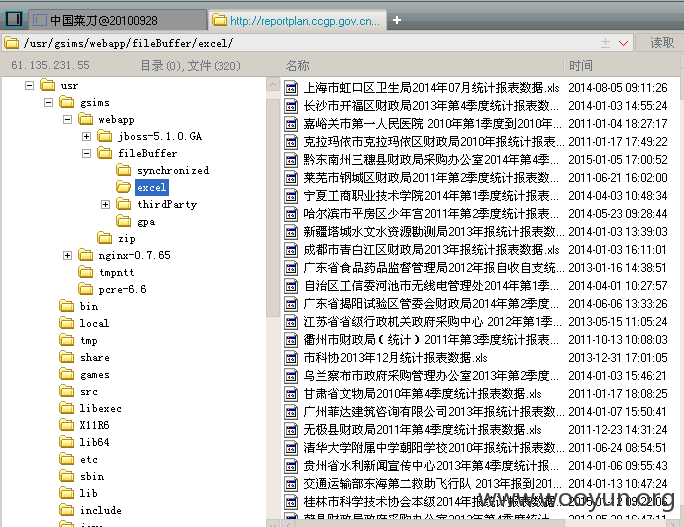
Task: Expand the jboss-5.1.0.GA folder node
Action: [x=86, y=137]
